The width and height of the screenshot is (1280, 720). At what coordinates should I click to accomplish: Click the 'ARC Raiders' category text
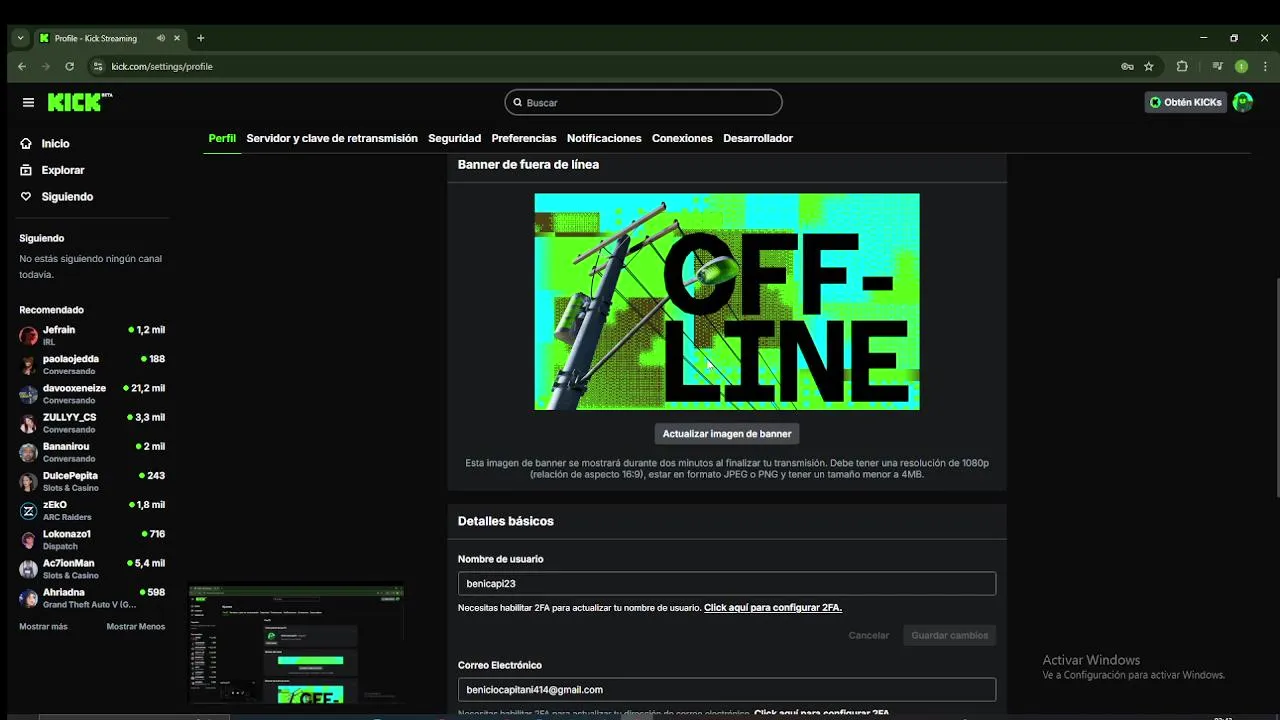(67, 517)
